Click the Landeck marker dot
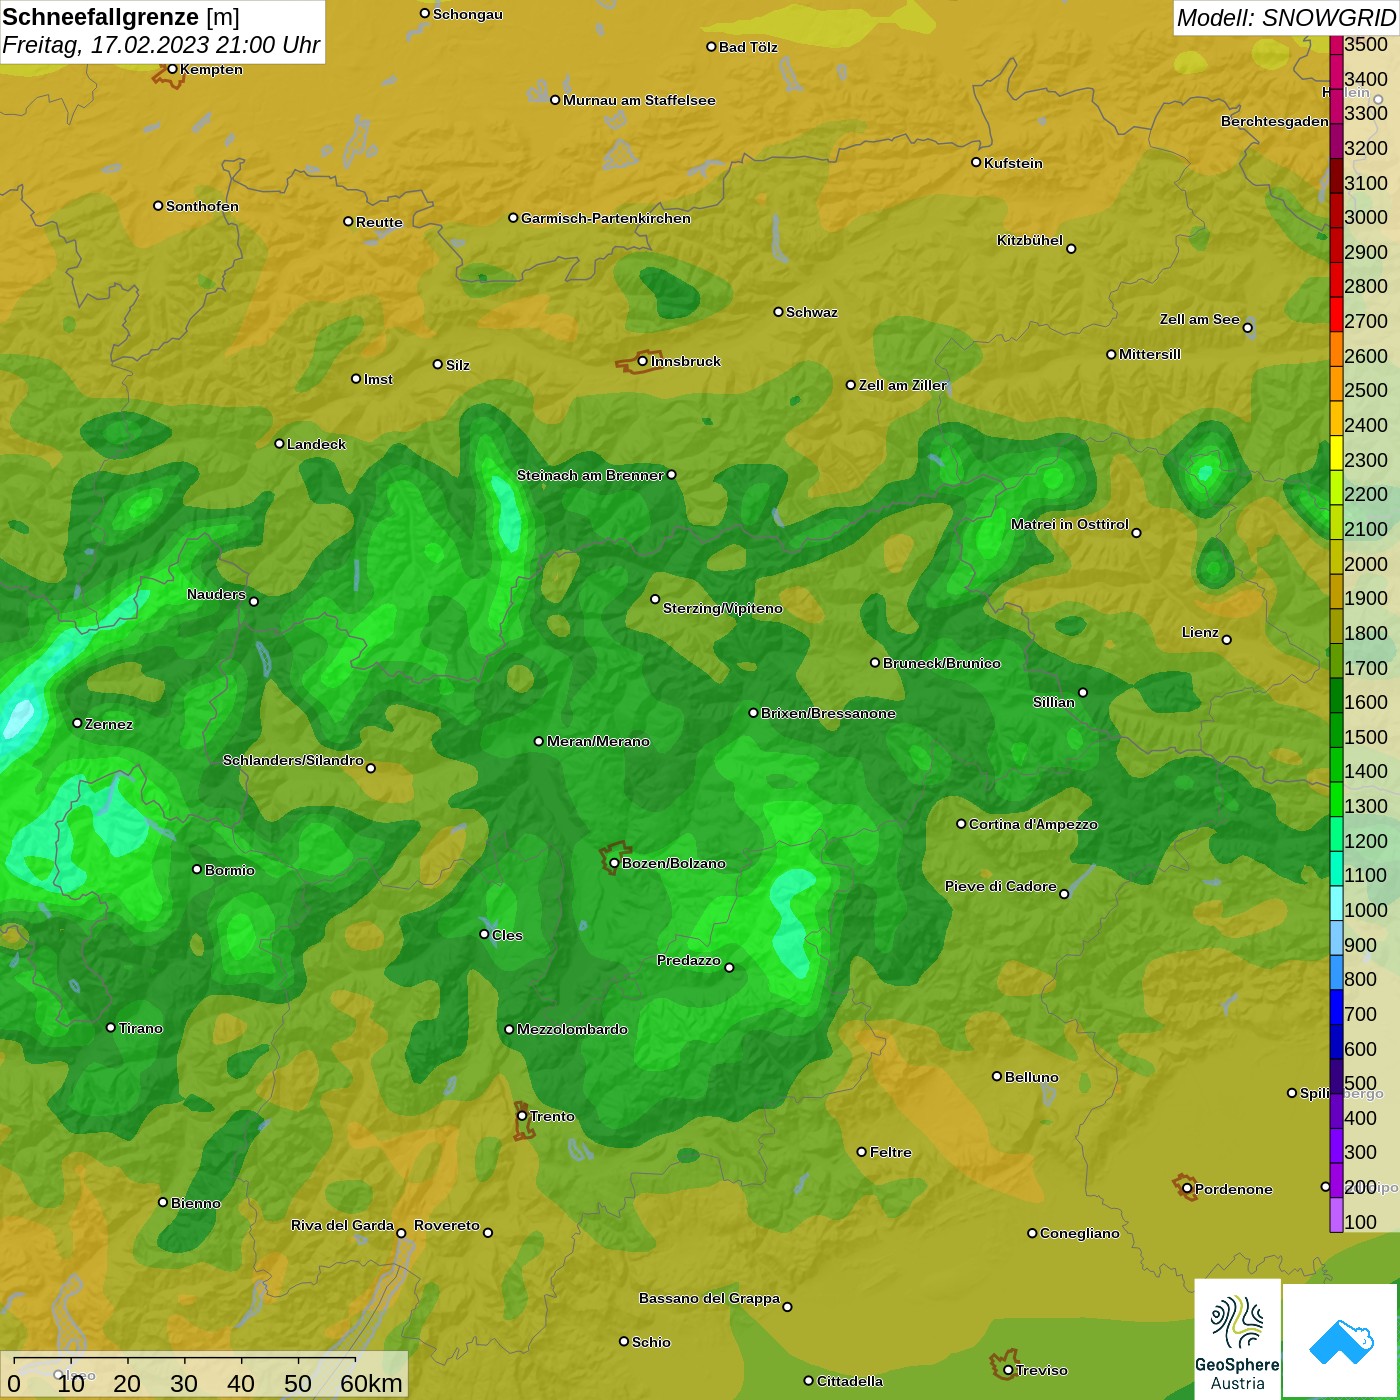Image resolution: width=1400 pixels, height=1400 pixels. click(279, 443)
